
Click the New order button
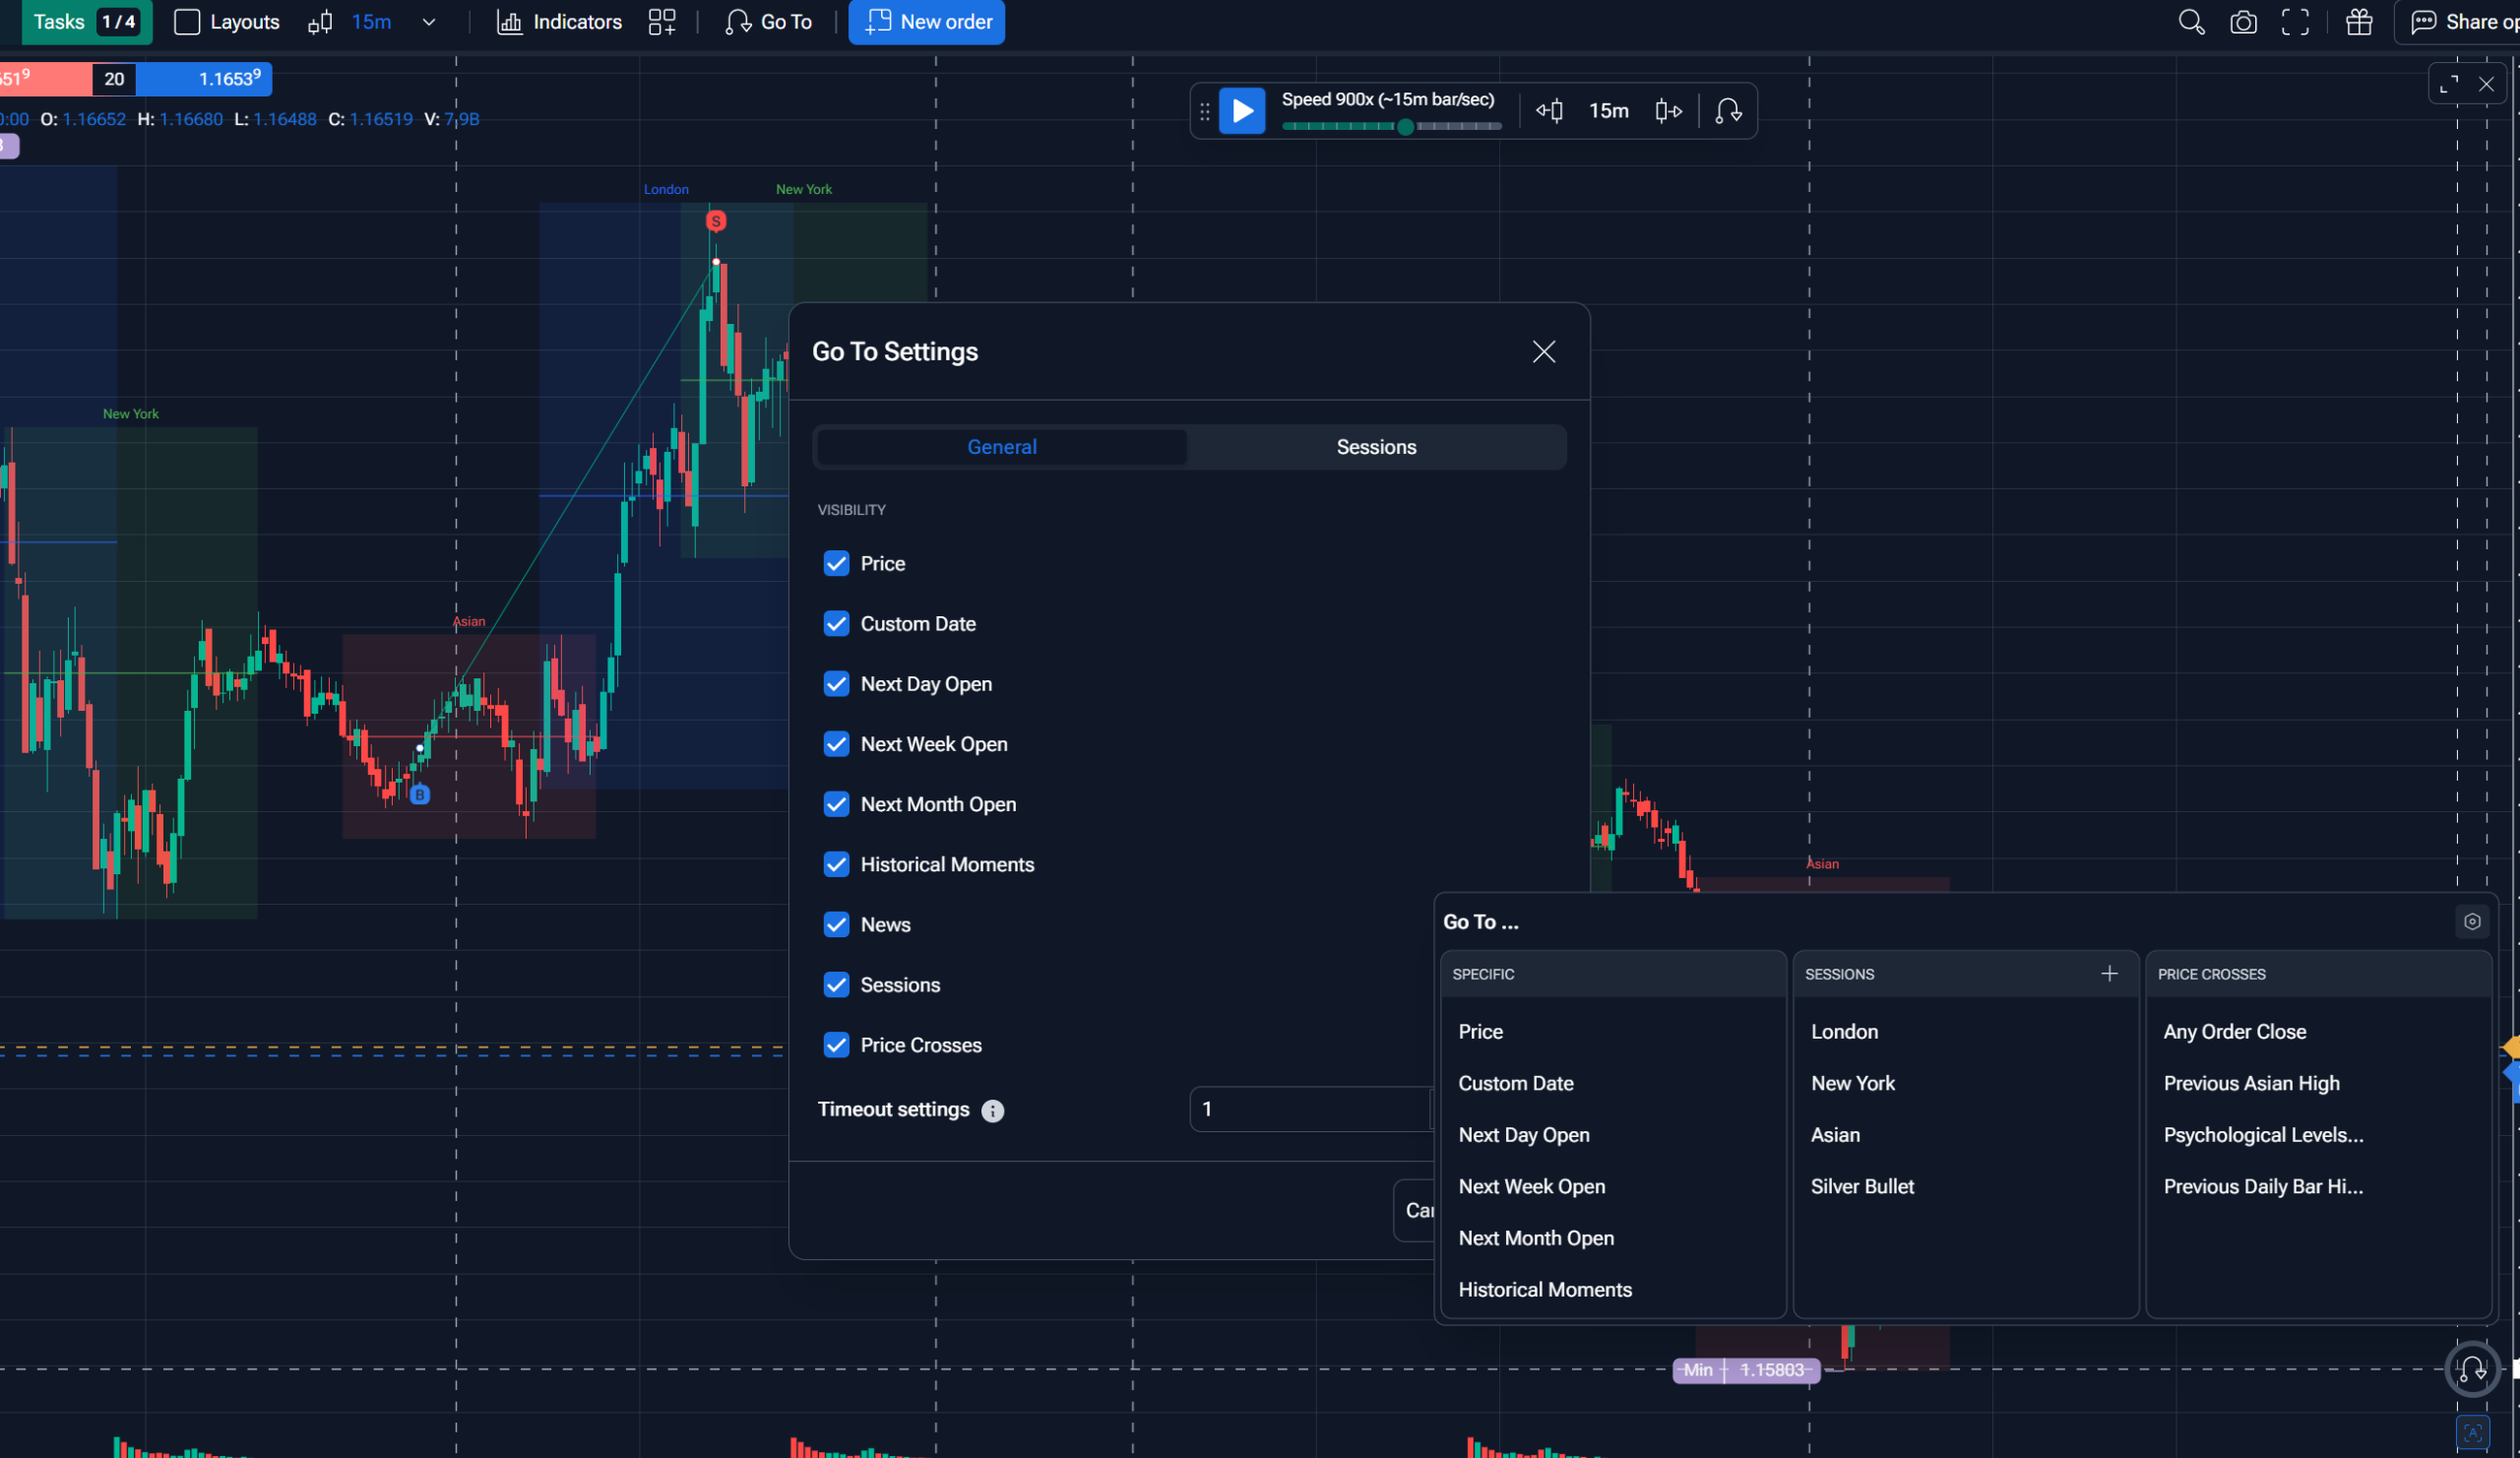[x=927, y=22]
